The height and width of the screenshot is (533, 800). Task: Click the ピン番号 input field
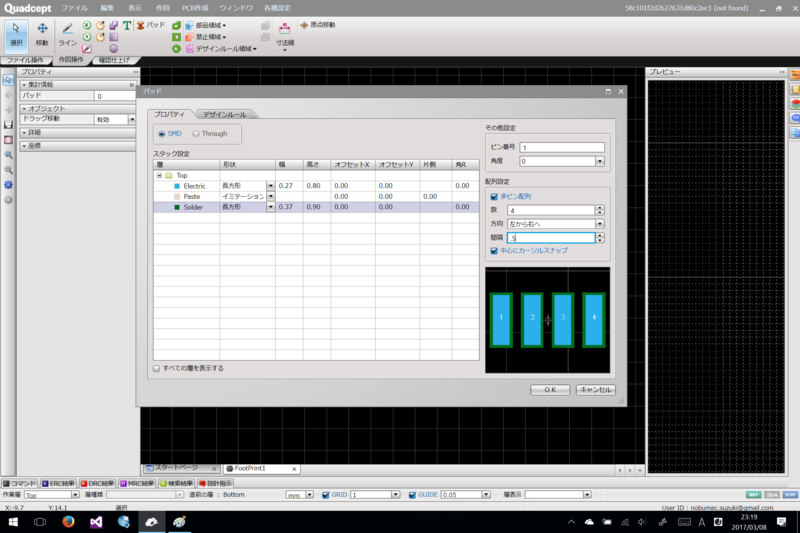(562, 147)
